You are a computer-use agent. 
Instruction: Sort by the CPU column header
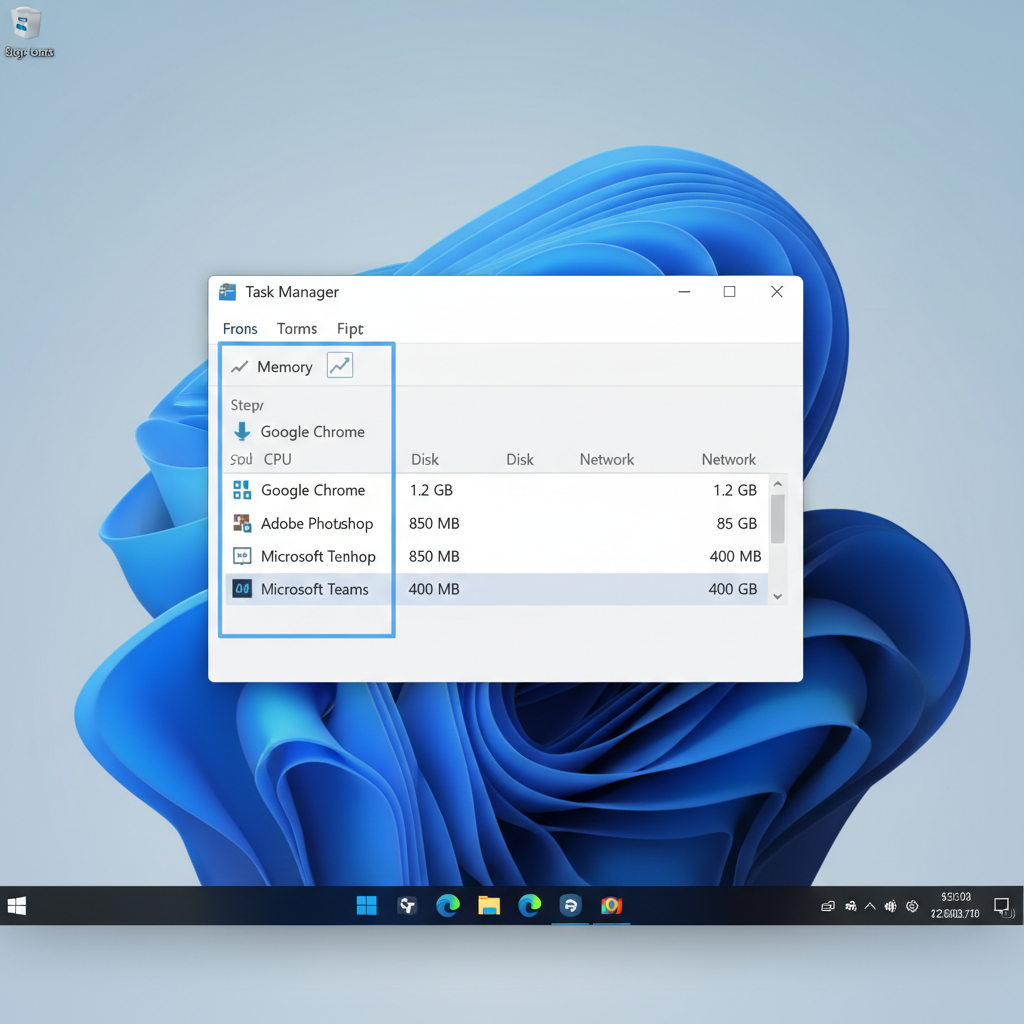tap(278, 459)
